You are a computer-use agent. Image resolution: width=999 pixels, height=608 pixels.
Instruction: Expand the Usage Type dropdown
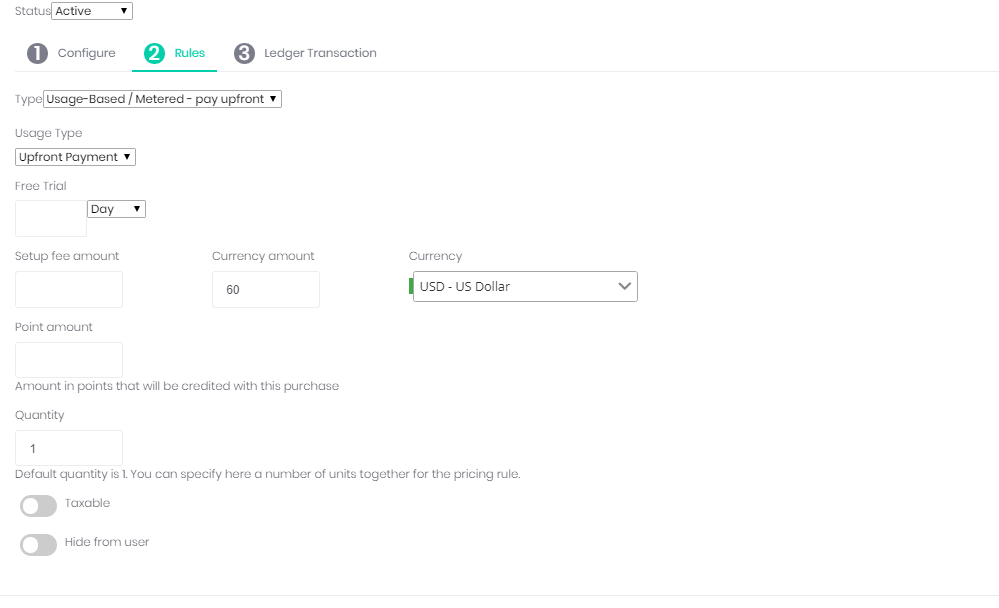pyautogui.click(x=76, y=157)
